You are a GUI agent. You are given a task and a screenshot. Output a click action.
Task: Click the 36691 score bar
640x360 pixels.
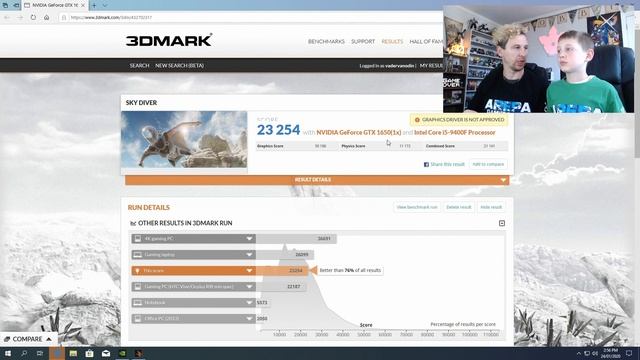(x=296, y=238)
